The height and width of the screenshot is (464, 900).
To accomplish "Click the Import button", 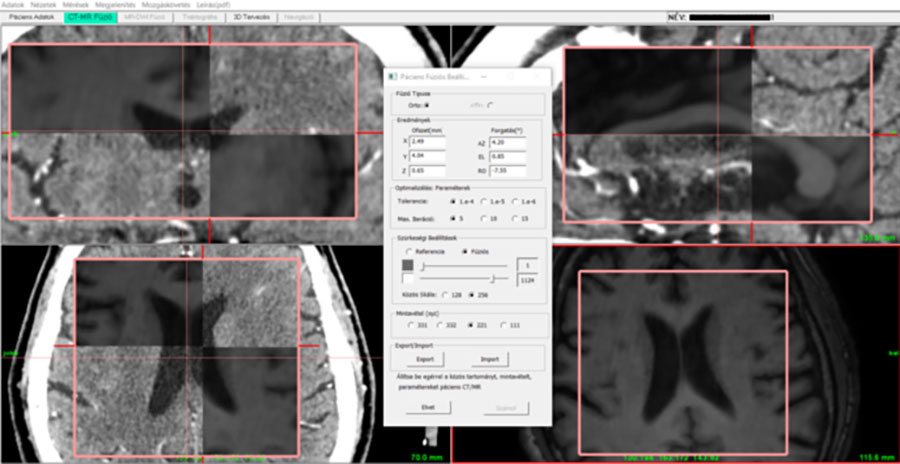I will [490, 359].
